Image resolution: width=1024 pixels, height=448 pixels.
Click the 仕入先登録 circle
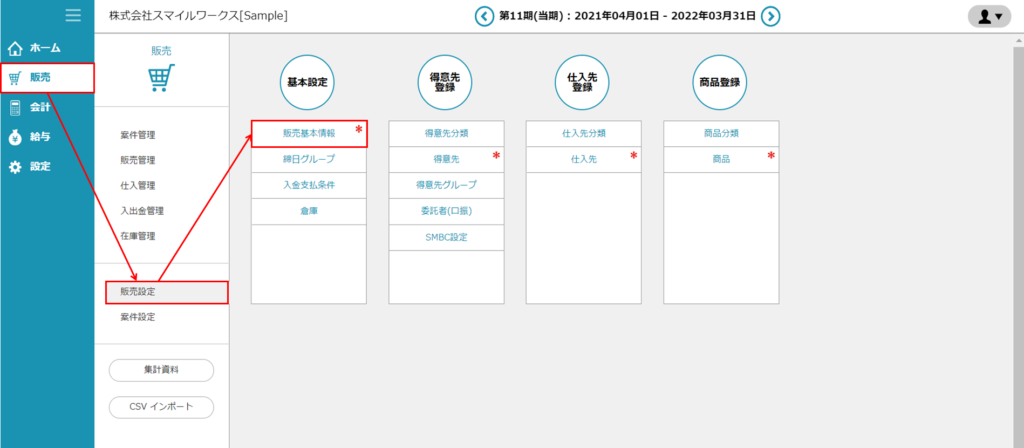point(583,82)
